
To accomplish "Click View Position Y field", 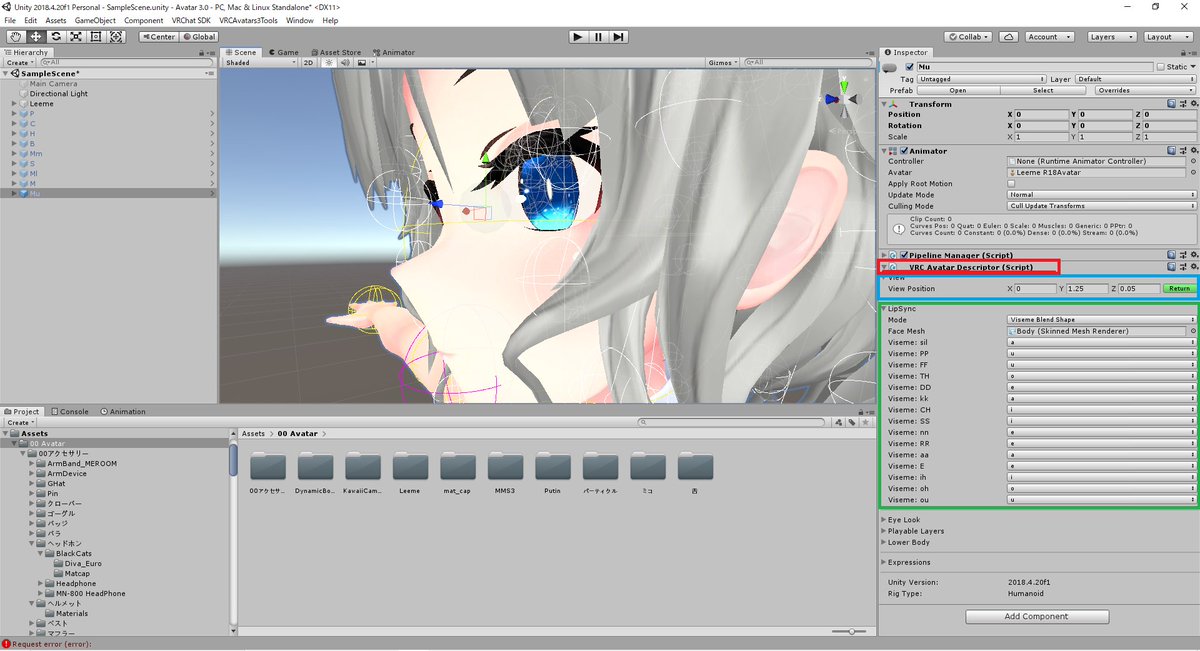I will pyautogui.click(x=1088, y=288).
